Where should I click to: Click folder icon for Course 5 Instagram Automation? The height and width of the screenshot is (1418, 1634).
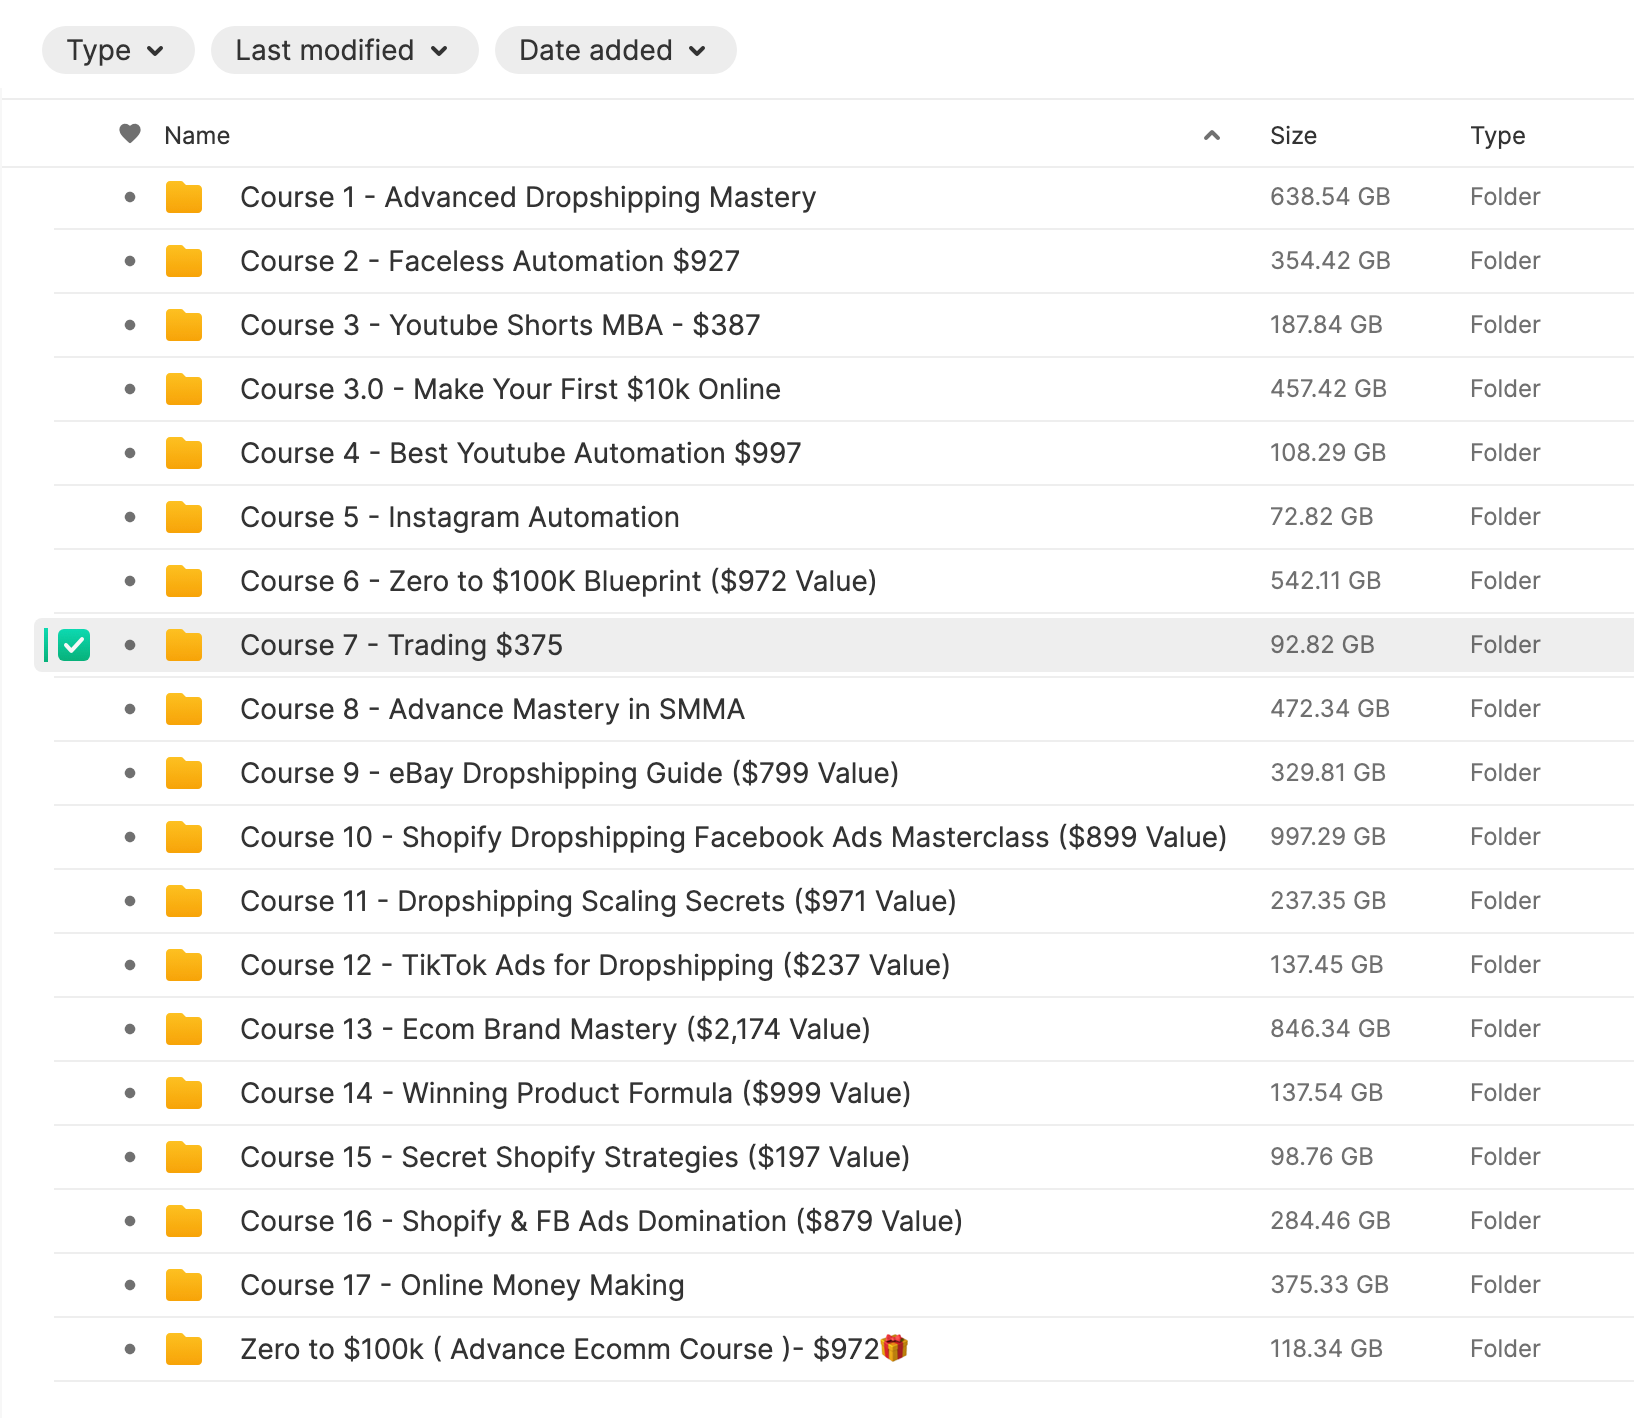184,518
